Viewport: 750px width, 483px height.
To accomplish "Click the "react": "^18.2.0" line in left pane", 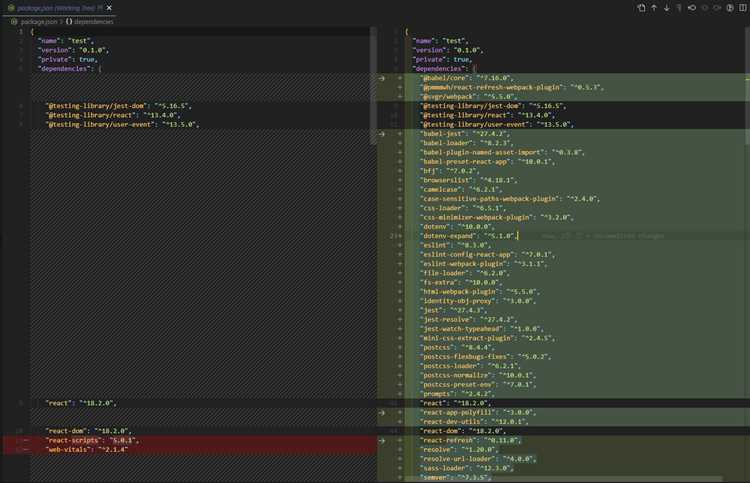I will 81,403.
